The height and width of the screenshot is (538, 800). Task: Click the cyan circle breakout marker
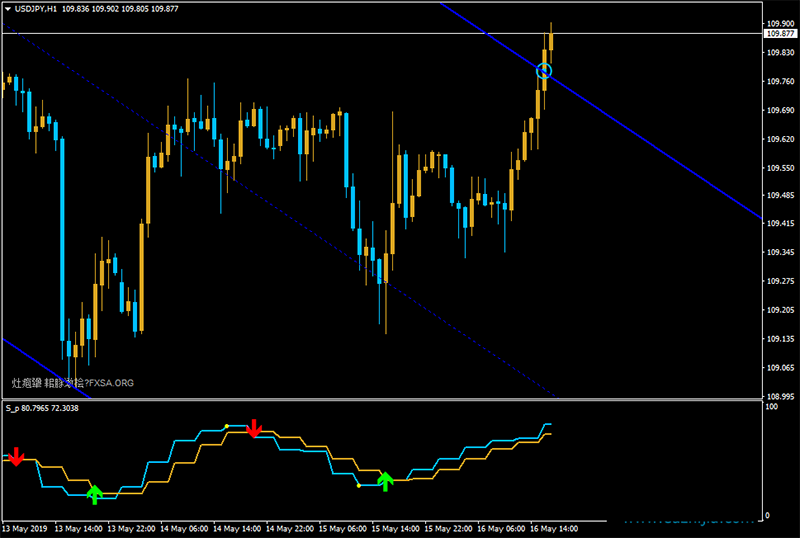click(544, 70)
